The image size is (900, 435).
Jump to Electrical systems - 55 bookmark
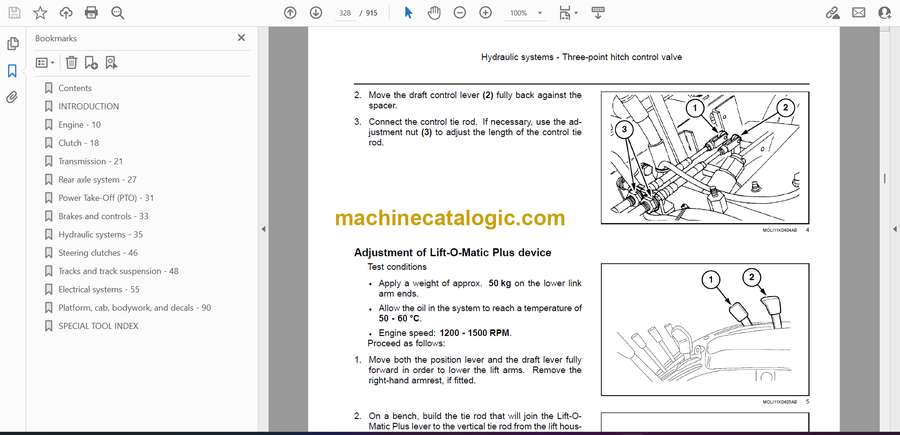tap(99, 289)
